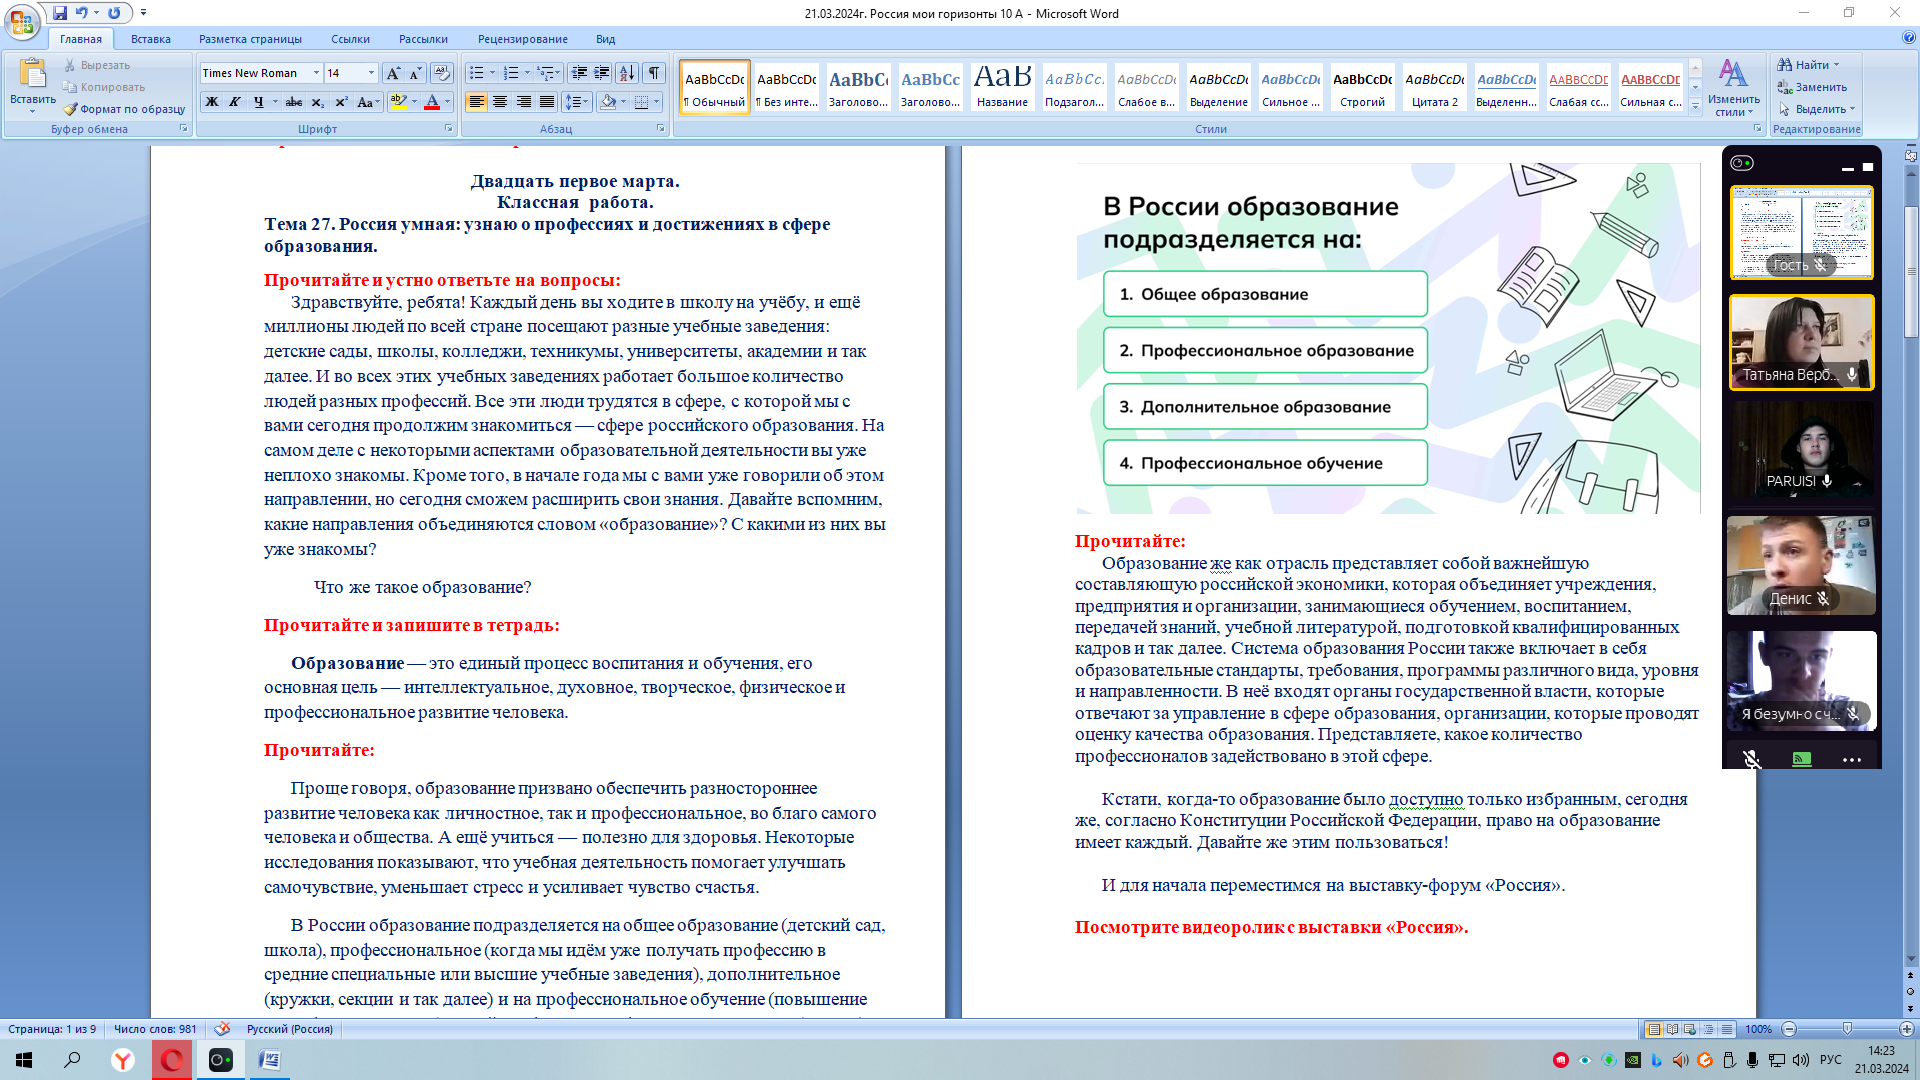Toggle italic formatting (К)
The height and width of the screenshot is (1080, 1920).
coord(234,102)
